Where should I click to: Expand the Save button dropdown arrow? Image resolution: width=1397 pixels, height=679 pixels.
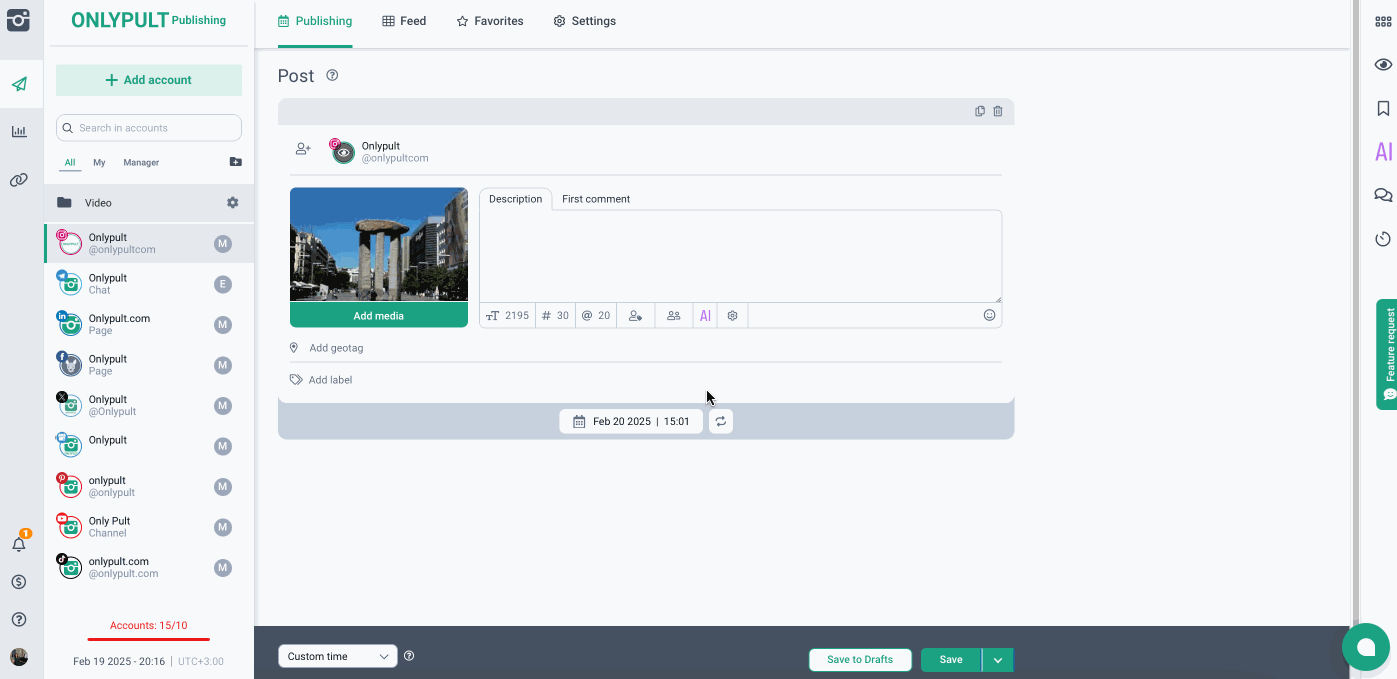click(x=998, y=660)
